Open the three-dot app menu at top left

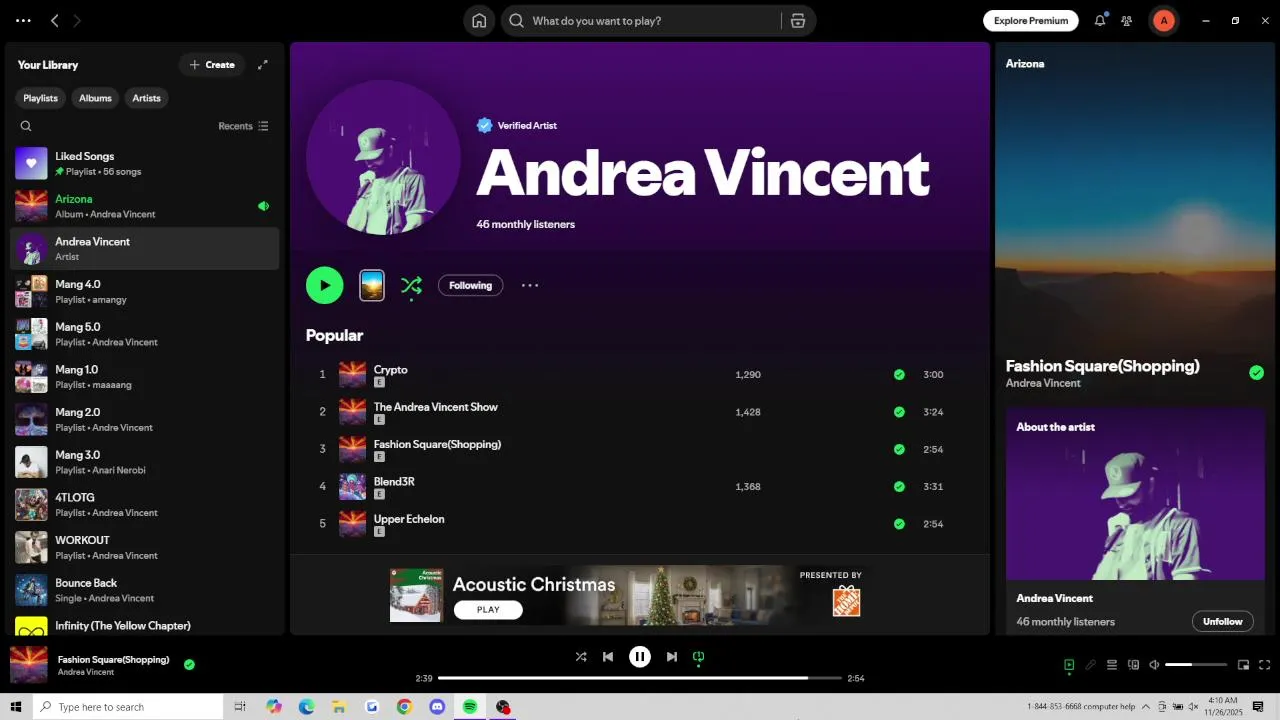click(23, 20)
